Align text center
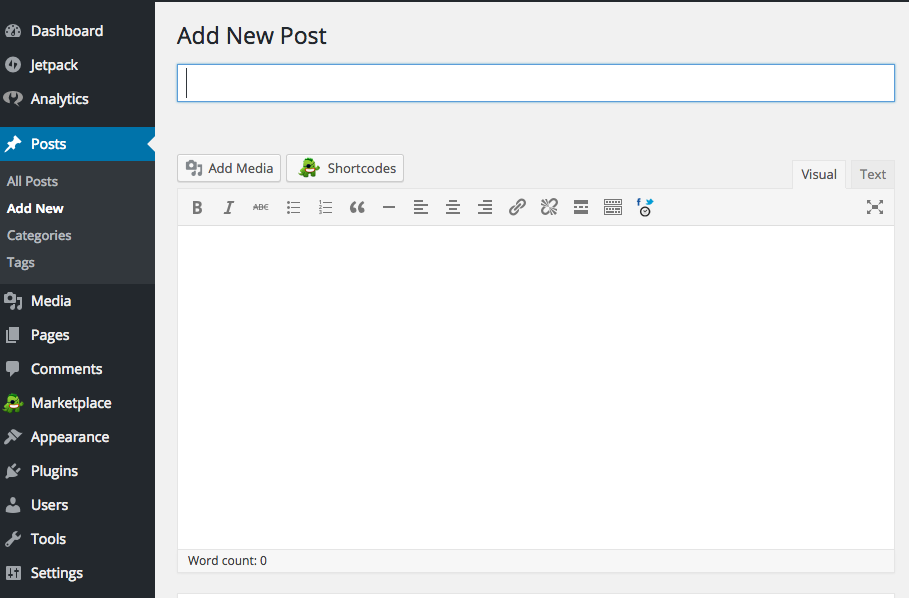The width and height of the screenshot is (909, 598). click(x=453, y=207)
